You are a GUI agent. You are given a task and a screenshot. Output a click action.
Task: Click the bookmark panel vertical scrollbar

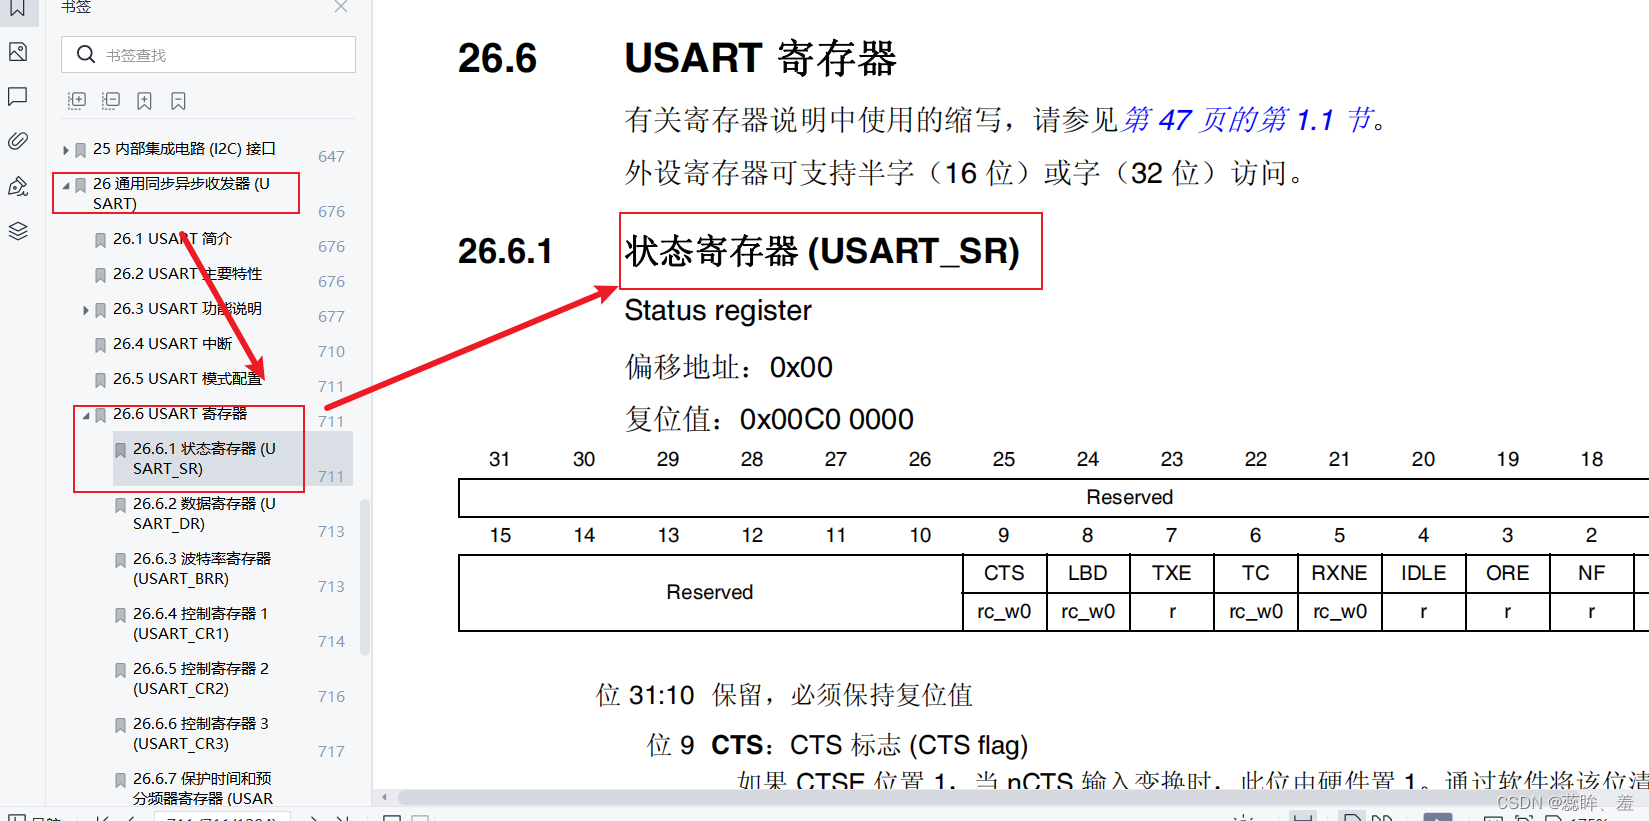pyautogui.click(x=365, y=577)
